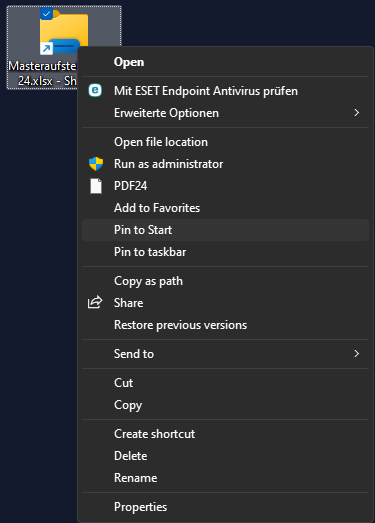
Task: Uncheck the blue selection checkbox on desktop icon
Action: pos(46,14)
